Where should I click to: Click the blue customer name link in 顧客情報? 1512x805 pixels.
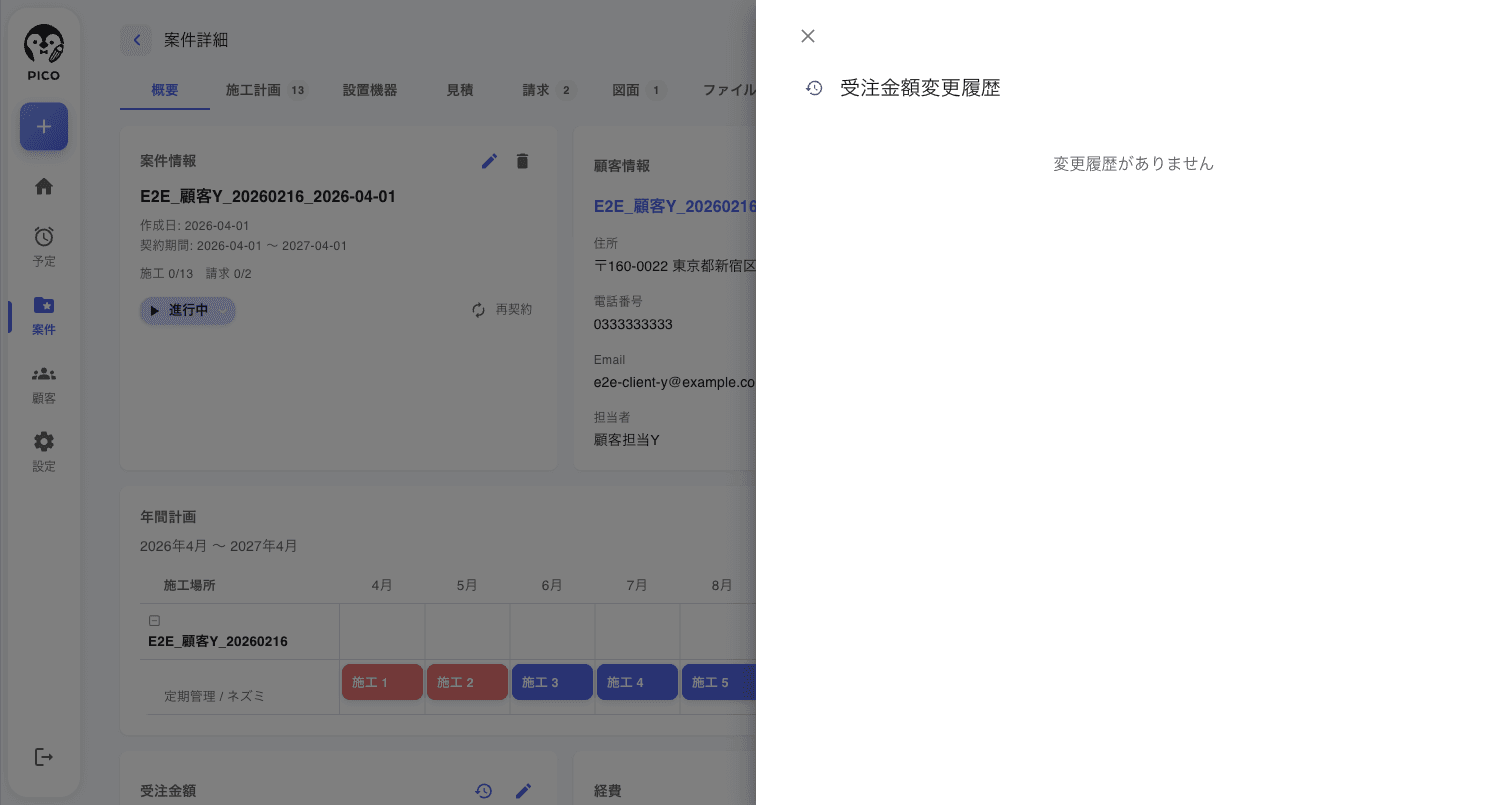pyautogui.click(x=675, y=207)
